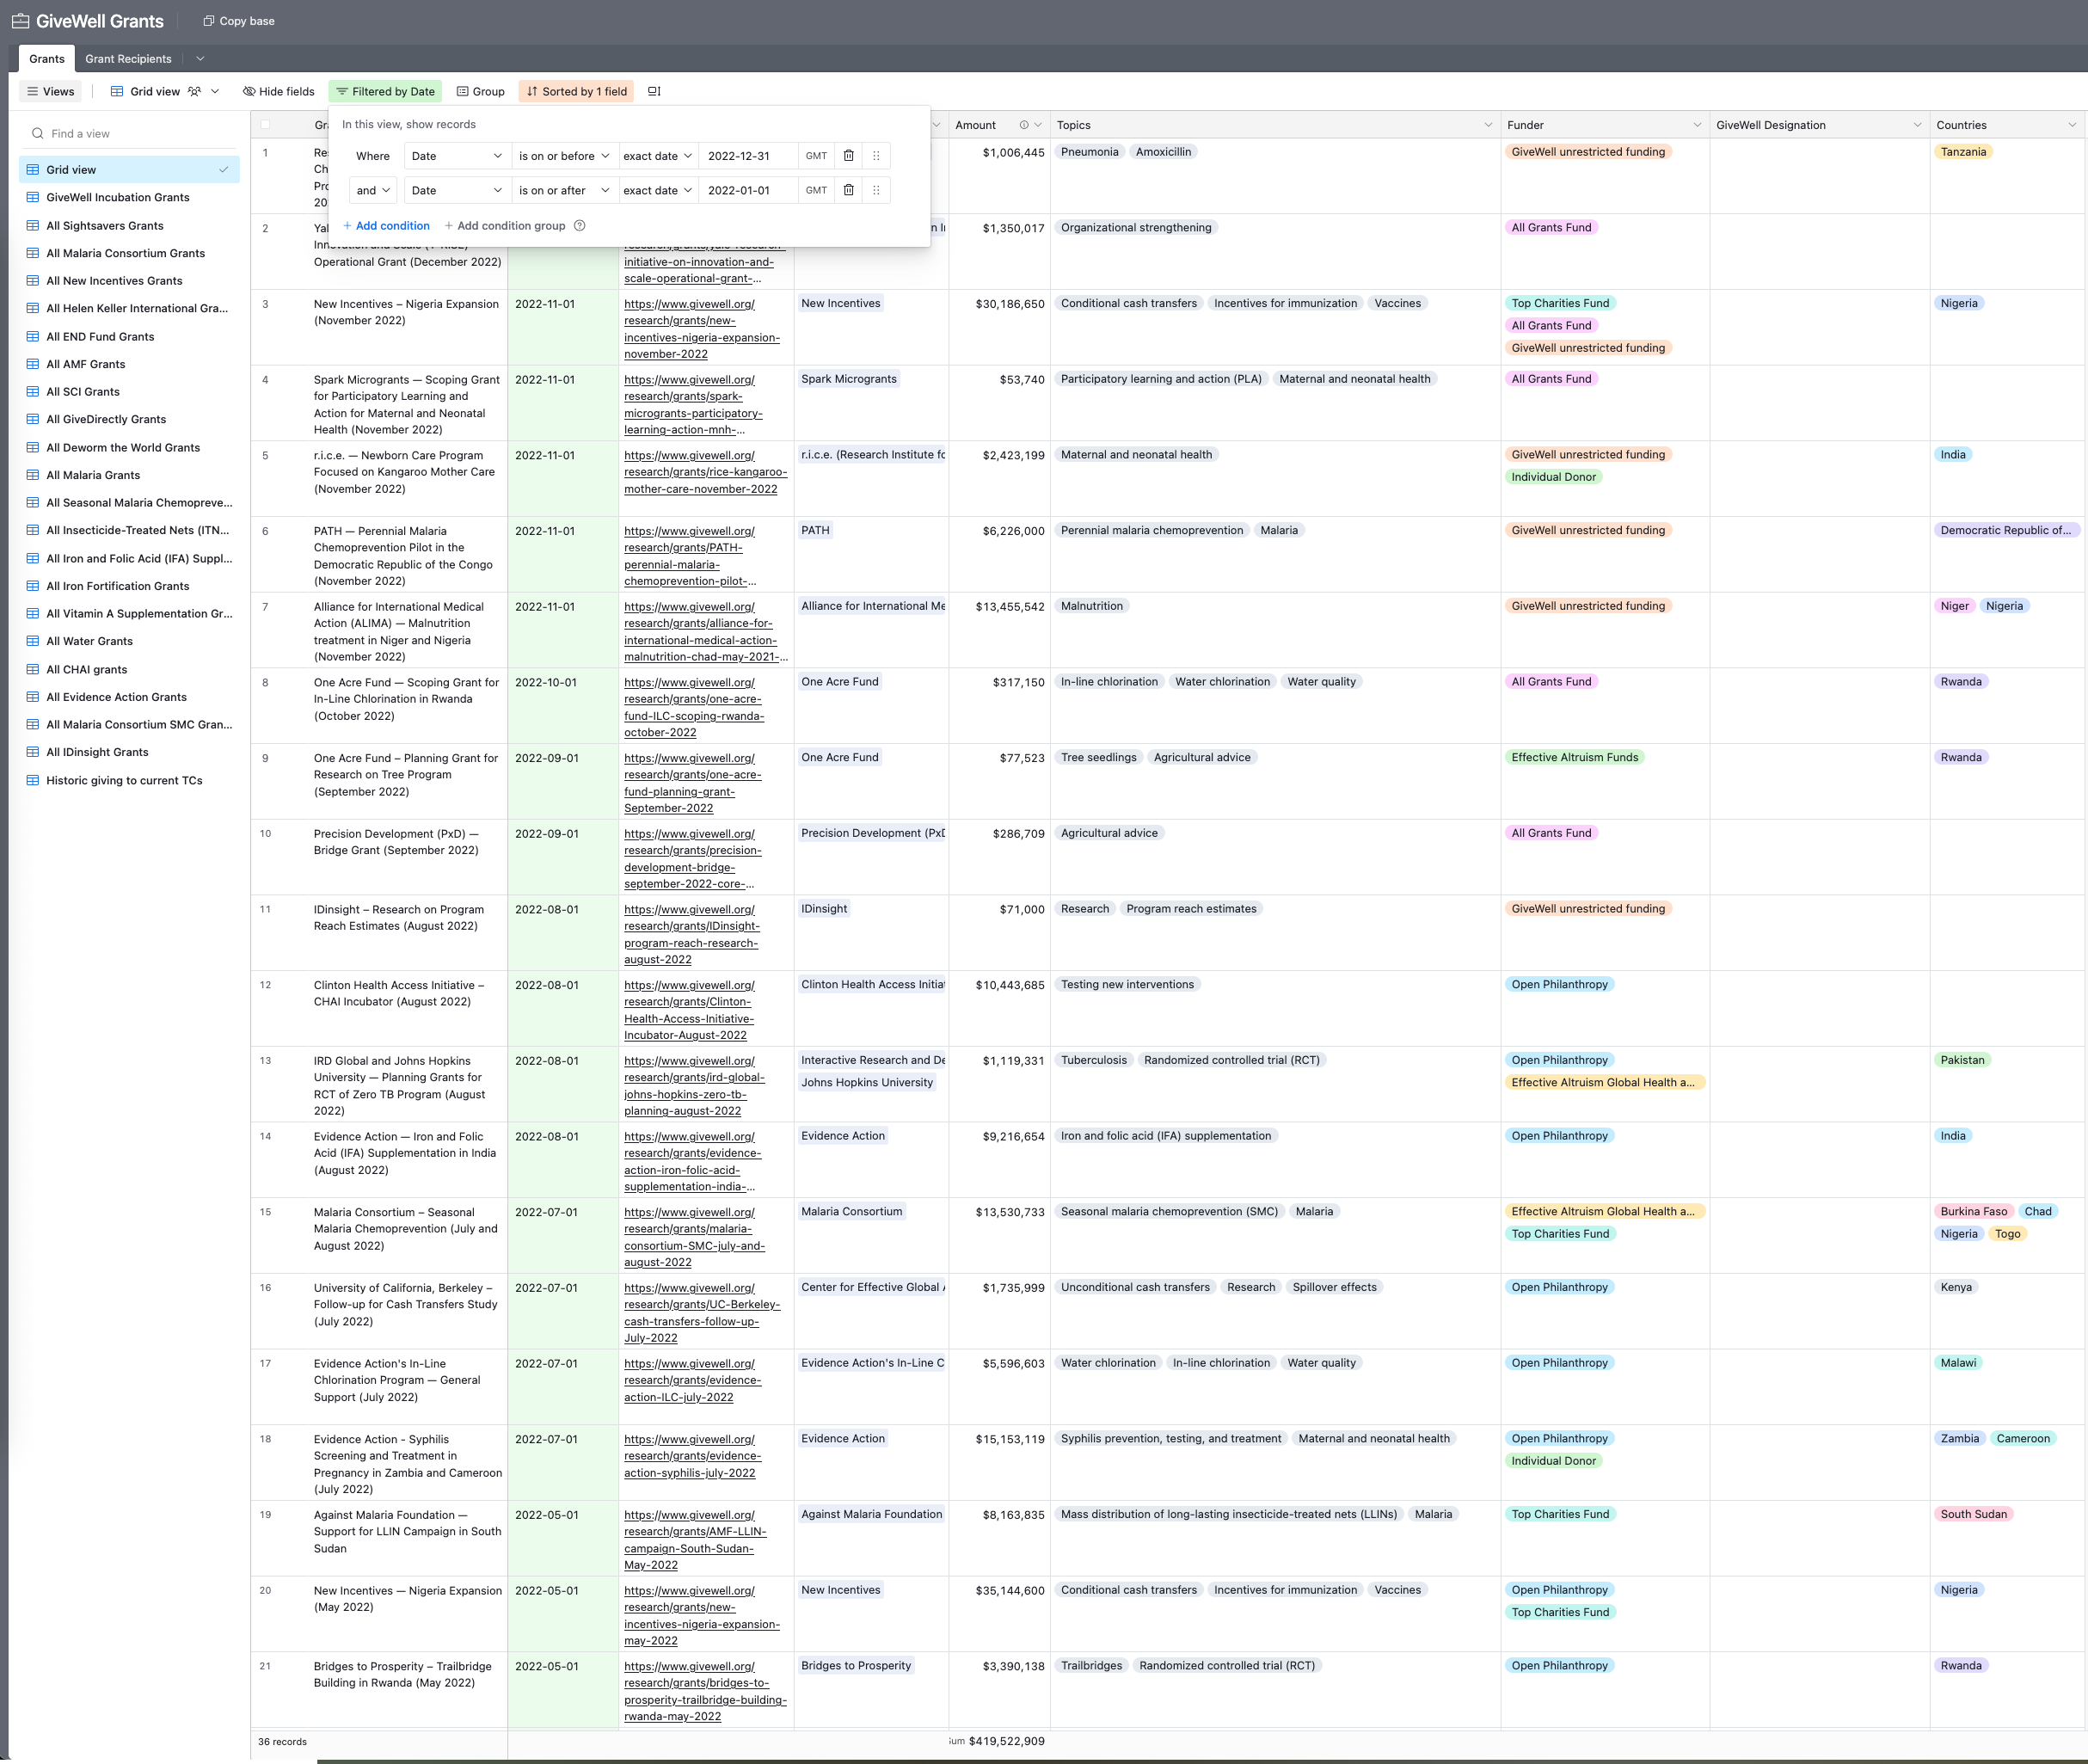Click collaborative view people icon beside Grid view

pyautogui.click(x=194, y=91)
